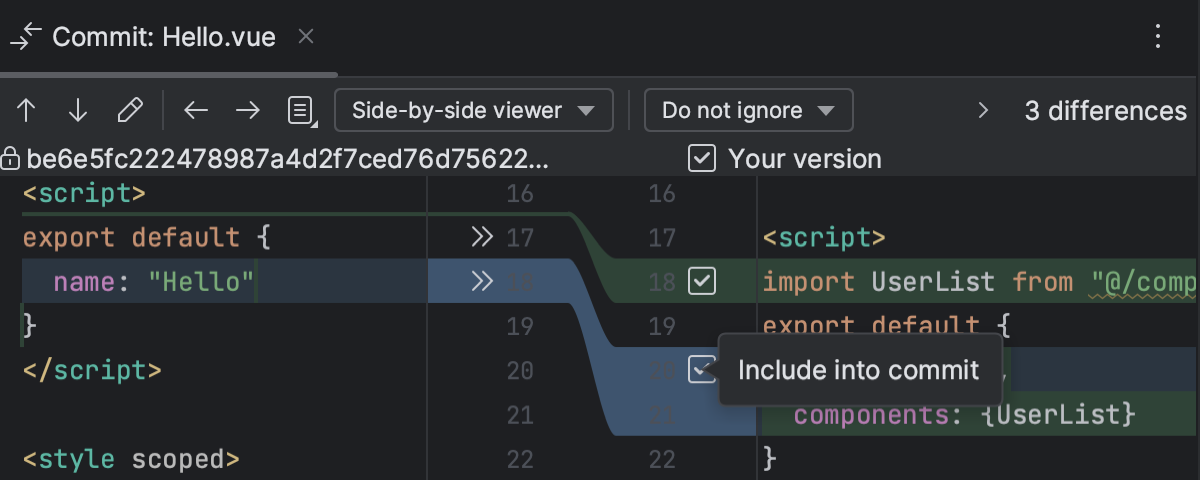Screen dimensions: 1200x480
Task: Open the go-to-changed-file list icon
Action: (301, 110)
